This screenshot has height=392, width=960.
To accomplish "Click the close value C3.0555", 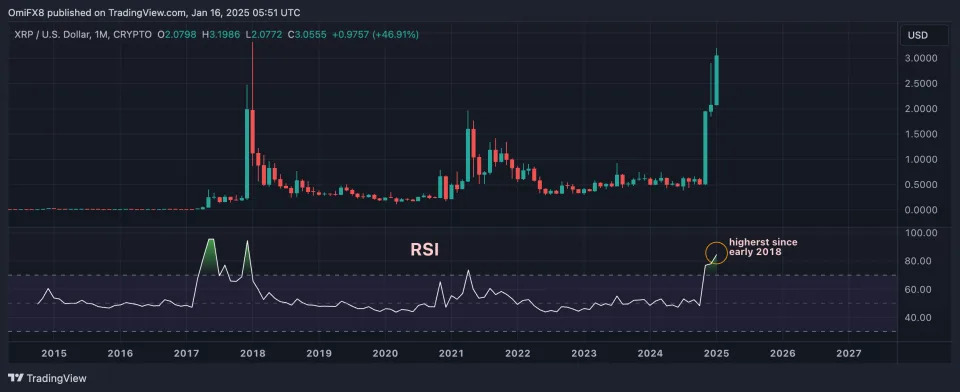I will (307, 36).
